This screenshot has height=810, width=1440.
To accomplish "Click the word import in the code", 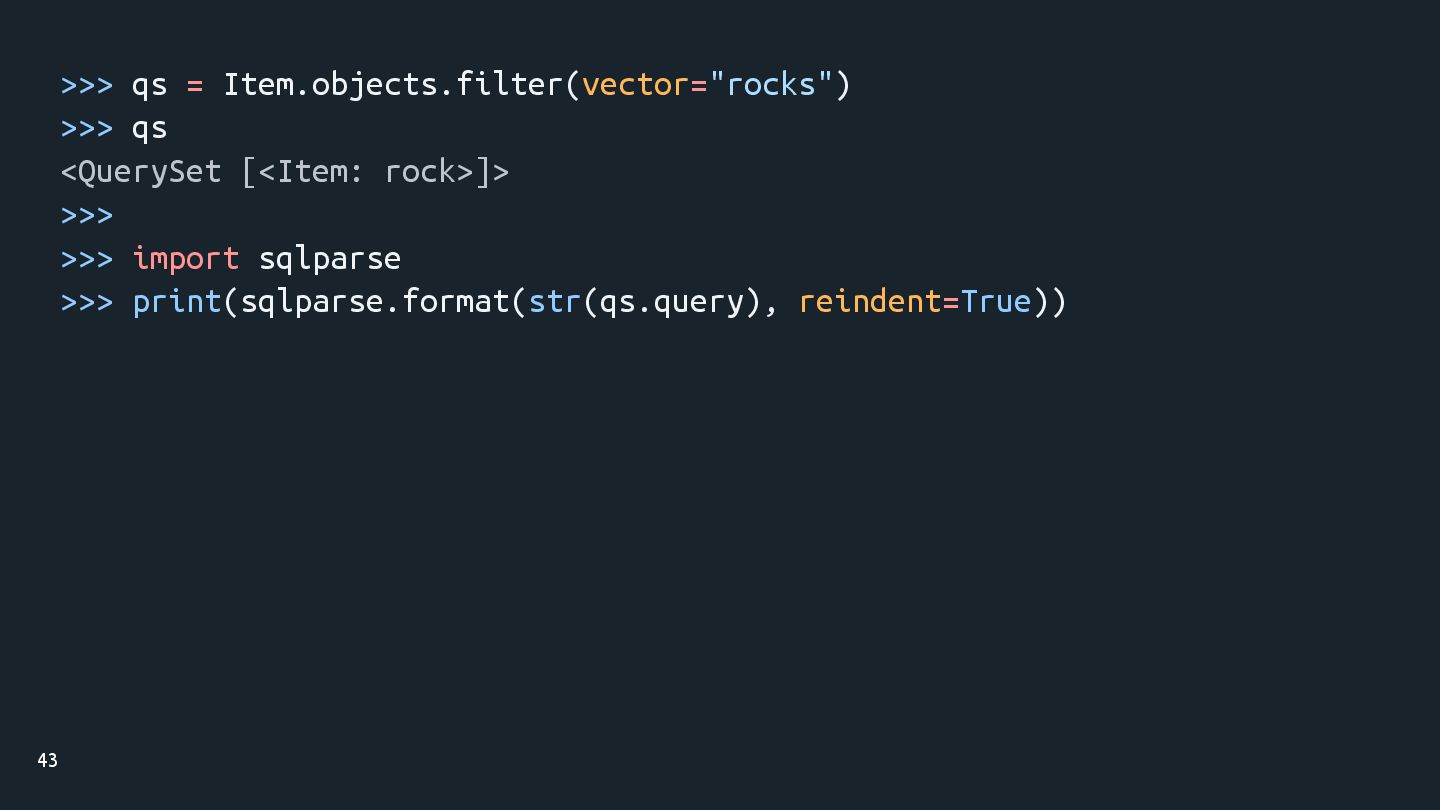I will click(186, 258).
